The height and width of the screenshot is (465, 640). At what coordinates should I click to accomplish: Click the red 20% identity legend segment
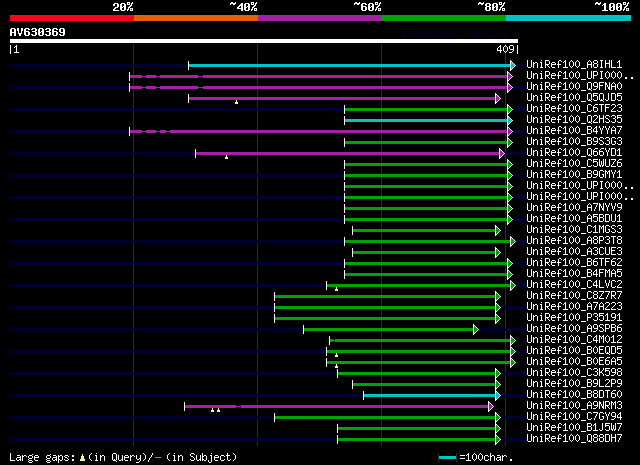[72, 18]
